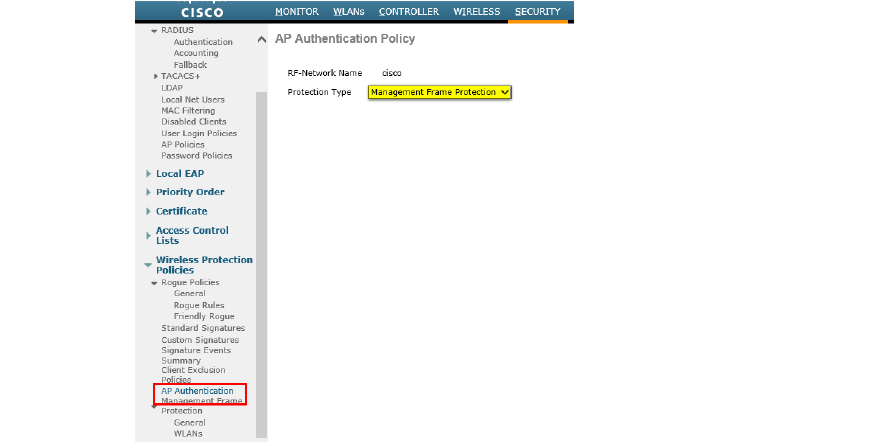Screen dimensions: 892x447
Task: Switch to the WLANs tab
Action: pos(348,12)
